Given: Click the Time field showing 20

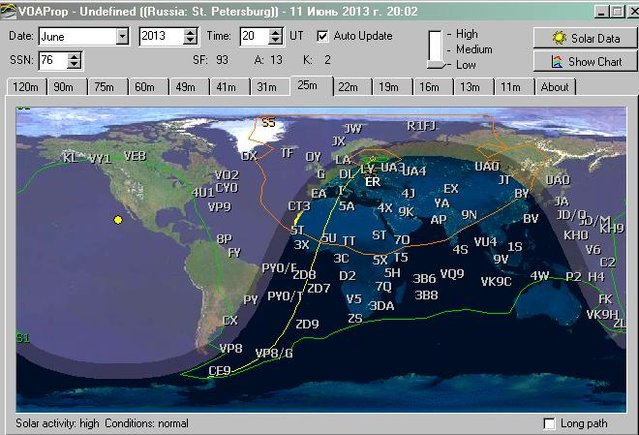Looking at the screenshot, I should pos(255,36).
